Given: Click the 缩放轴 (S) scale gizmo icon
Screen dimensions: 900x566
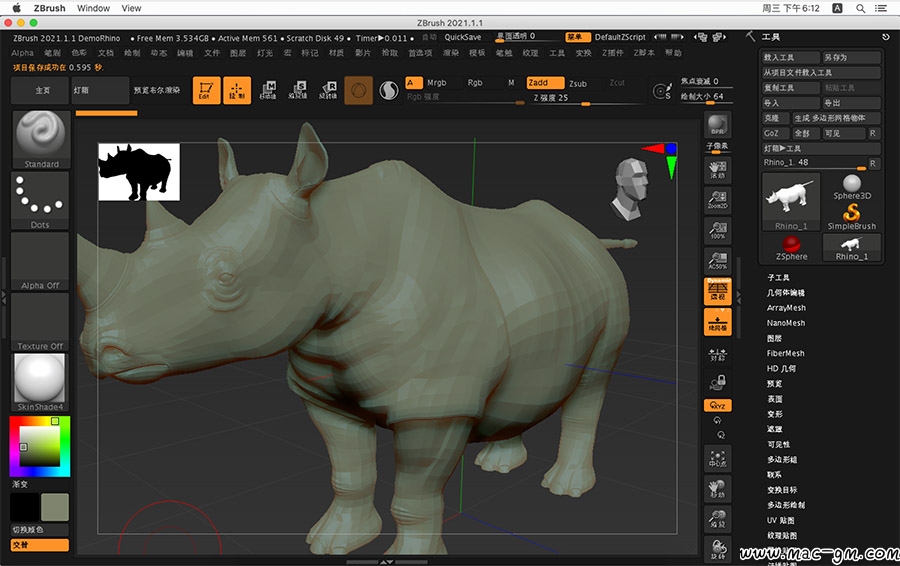Looking at the screenshot, I should click(x=297, y=90).
